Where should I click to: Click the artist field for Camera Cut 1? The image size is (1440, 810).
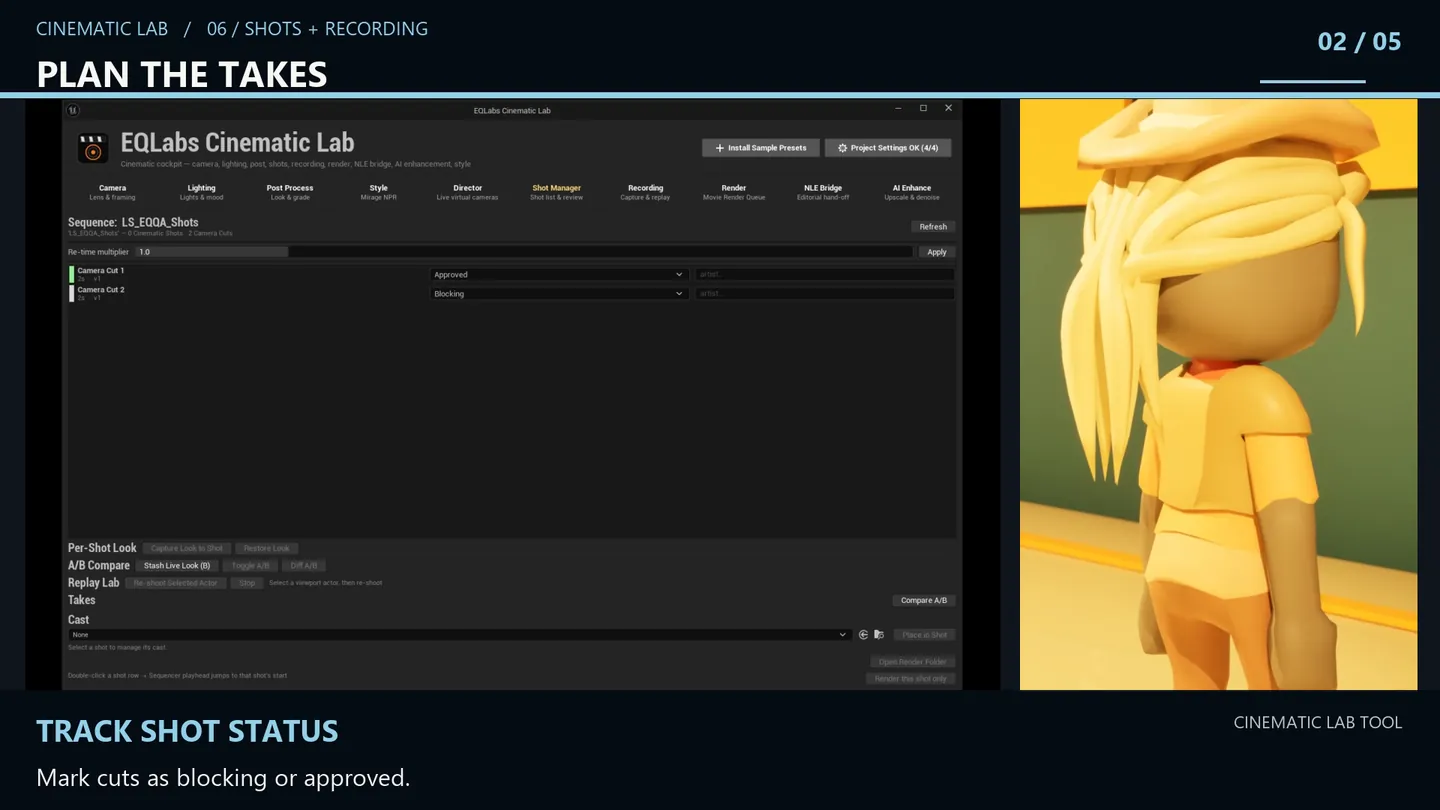(x=824, y=275)
